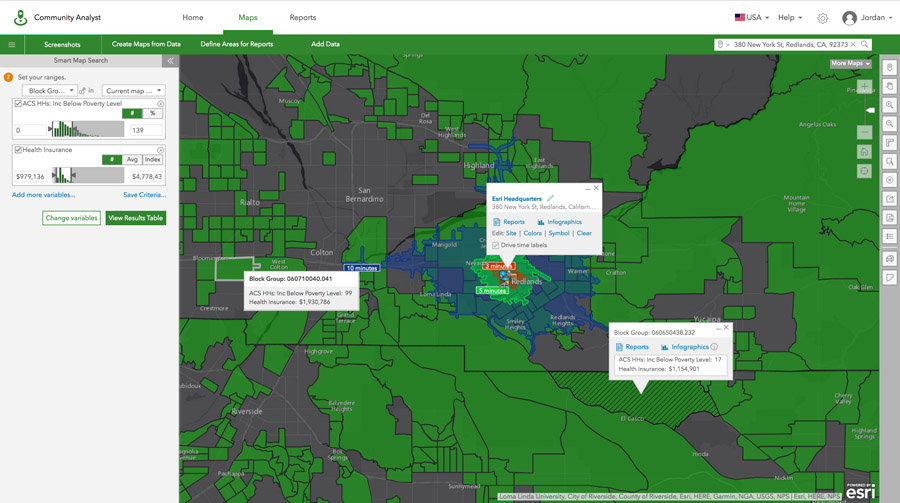Select the # toggle for Health Insurance
900x503 pixels.
click(112, 160)
